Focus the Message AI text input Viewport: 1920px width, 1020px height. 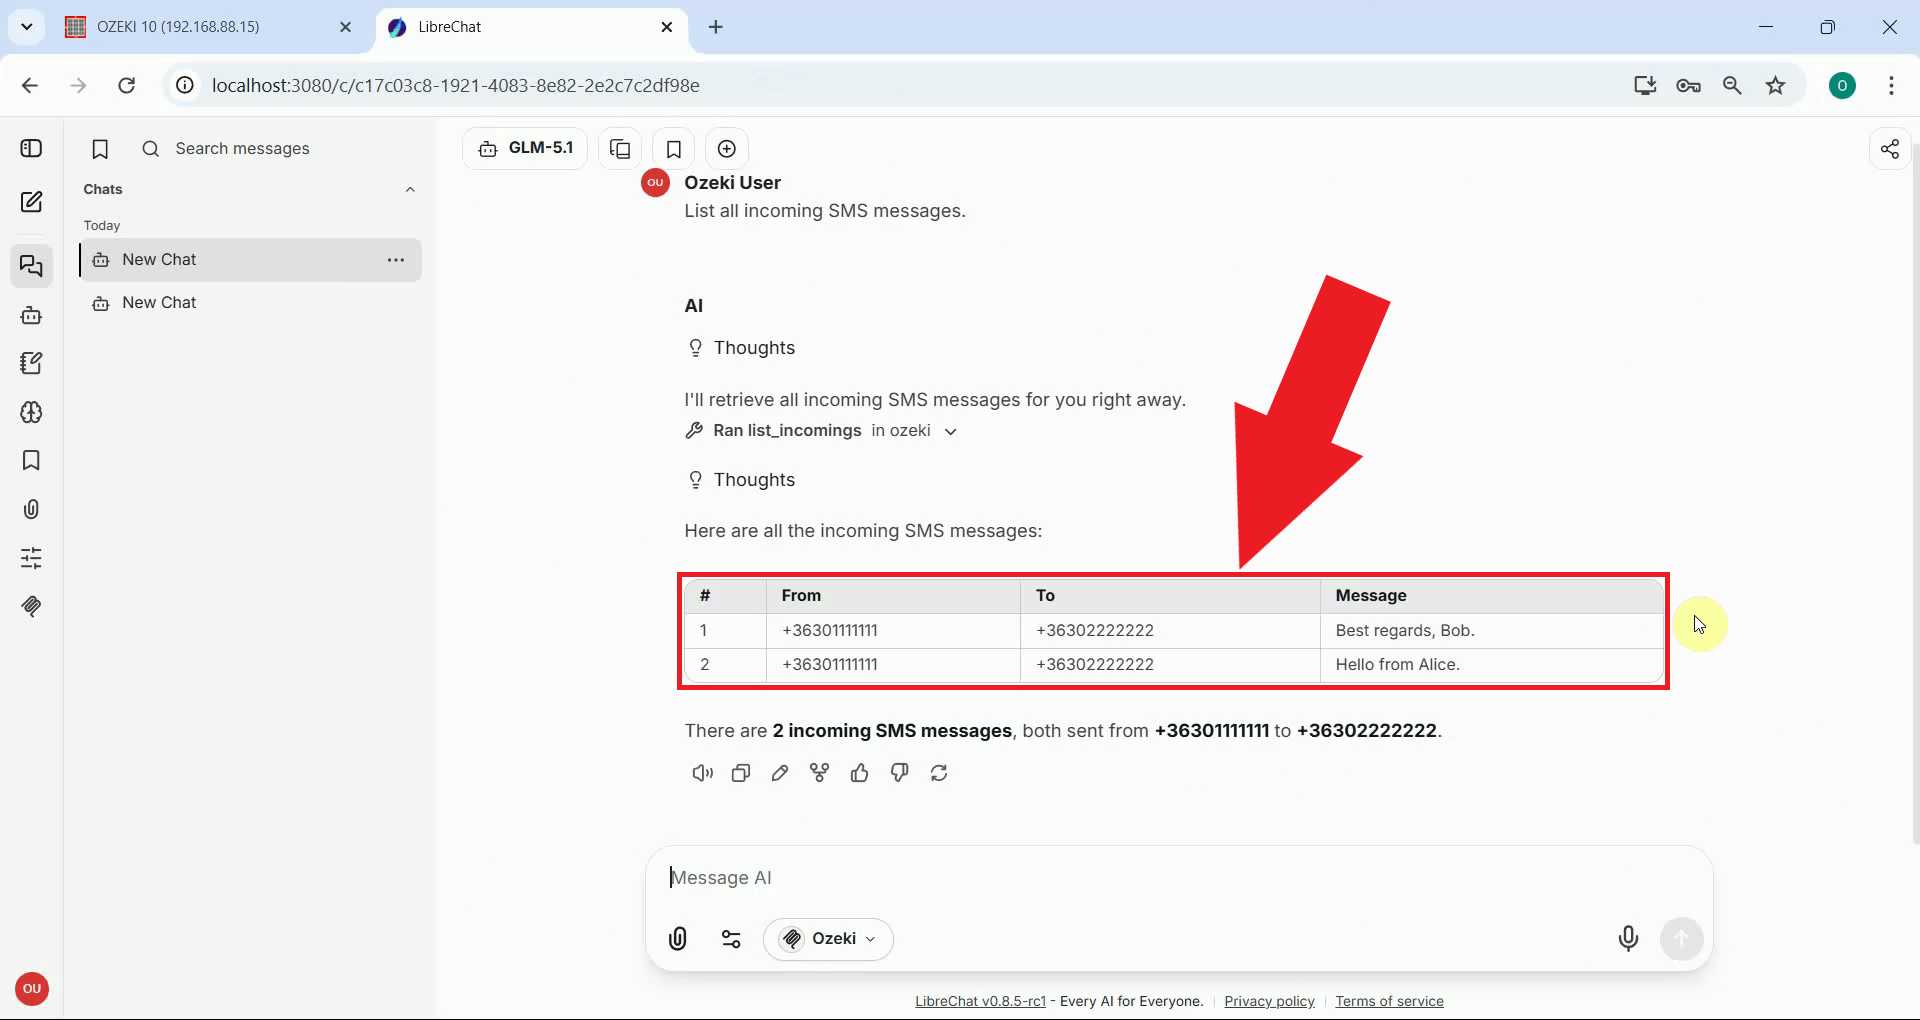1180,878
